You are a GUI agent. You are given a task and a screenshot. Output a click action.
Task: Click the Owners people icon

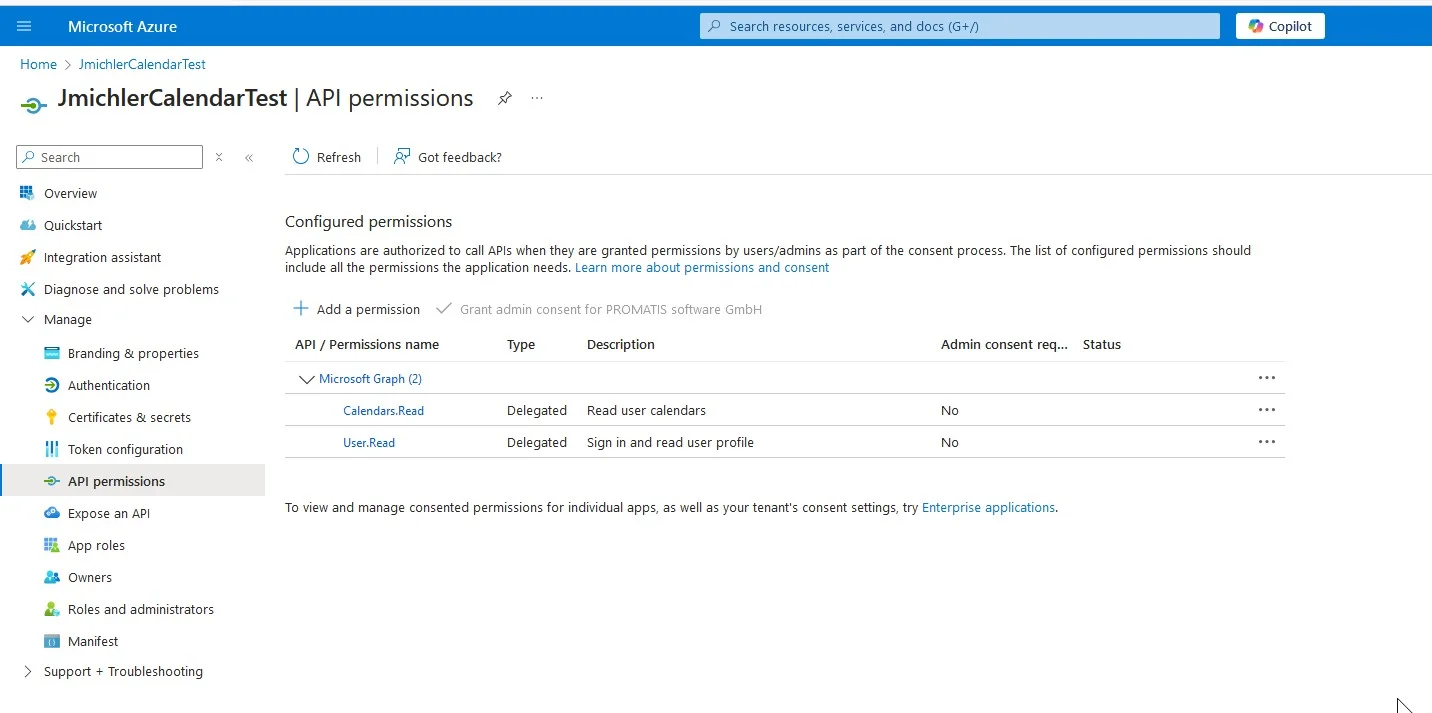point(52,577)
